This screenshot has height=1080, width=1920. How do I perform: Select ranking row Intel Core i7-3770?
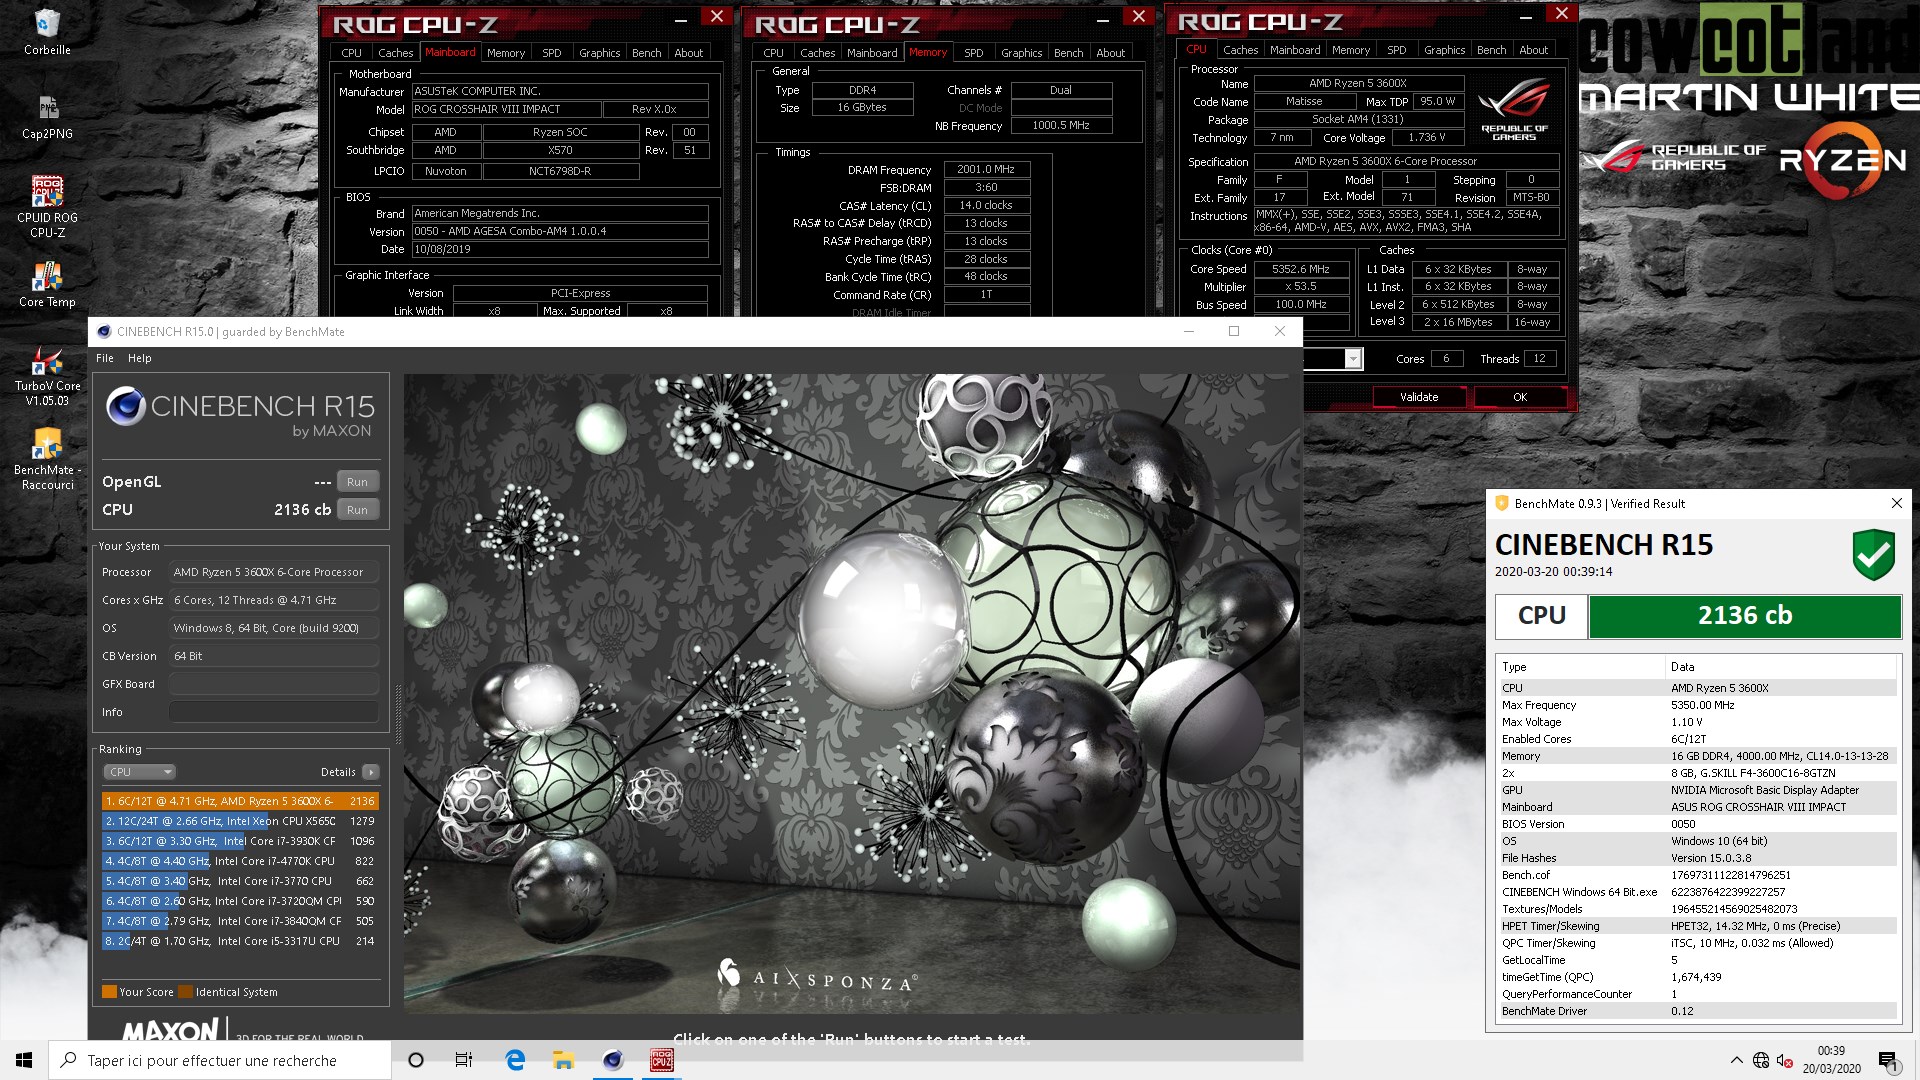240,881
